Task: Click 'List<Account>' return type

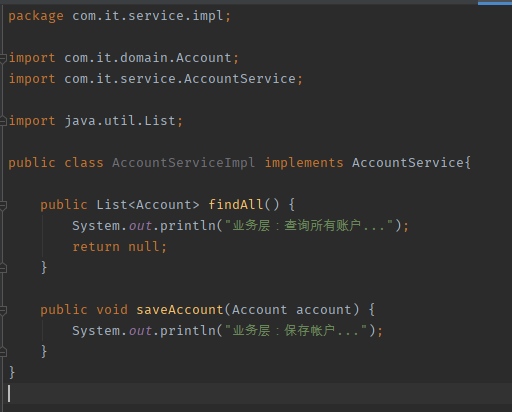Action: 148,205
